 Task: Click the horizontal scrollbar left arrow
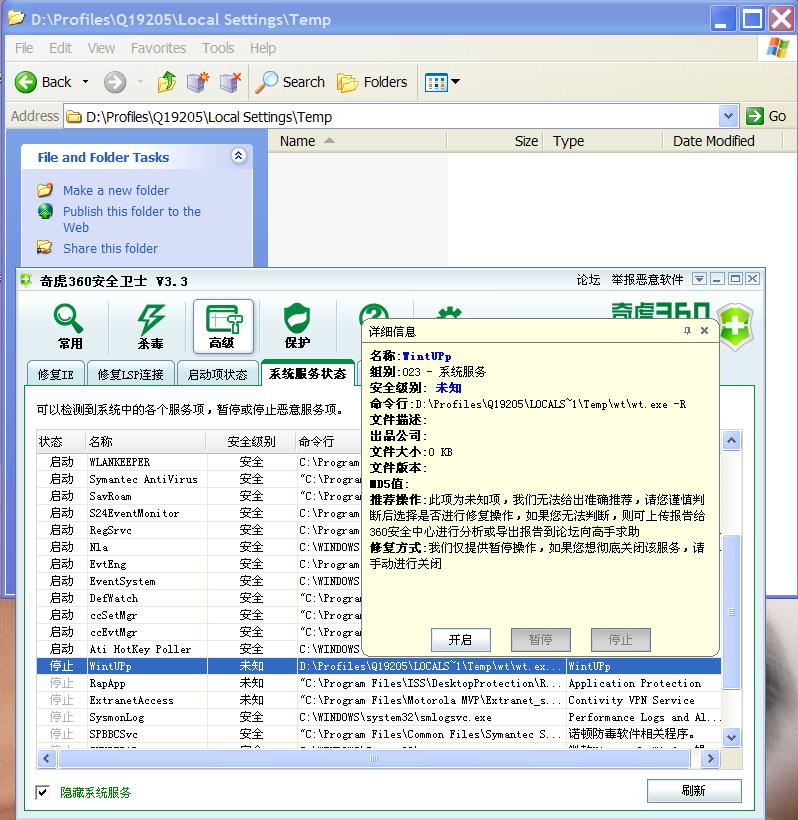(x=47, y=758)
